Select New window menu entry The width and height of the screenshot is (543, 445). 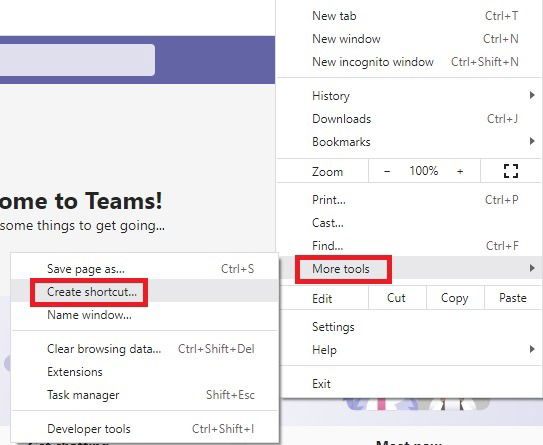(x=409, y=39)
